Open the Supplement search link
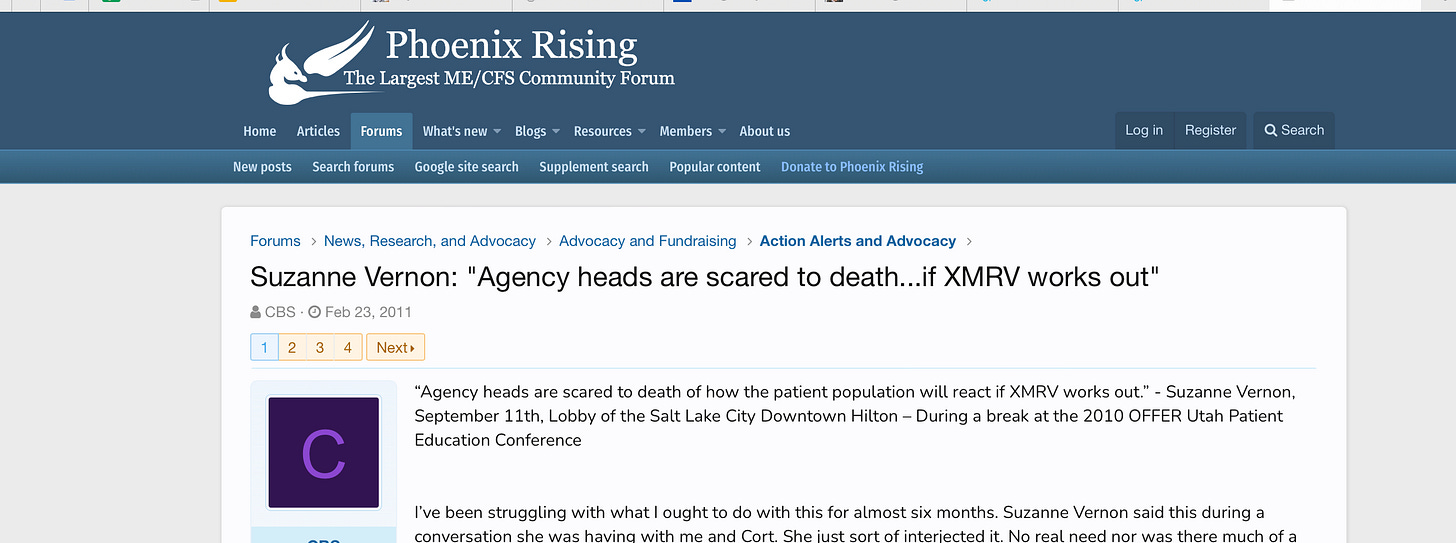1456x543 pixels. click(594, 167)
